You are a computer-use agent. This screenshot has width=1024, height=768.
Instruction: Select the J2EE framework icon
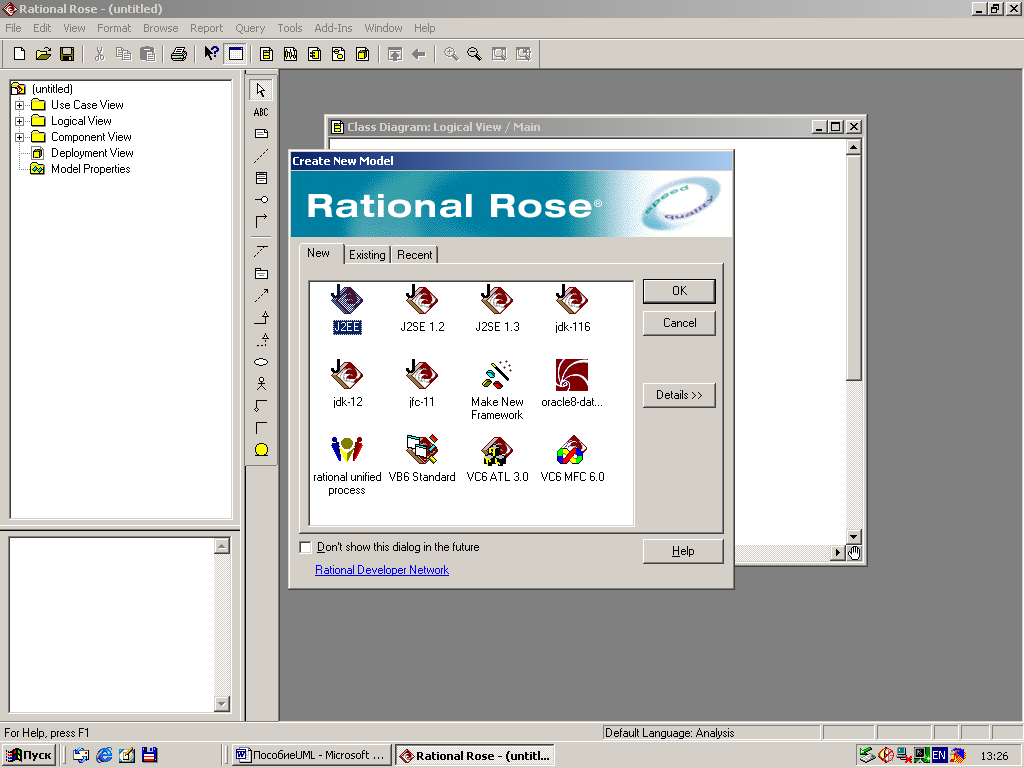(347, 310)
